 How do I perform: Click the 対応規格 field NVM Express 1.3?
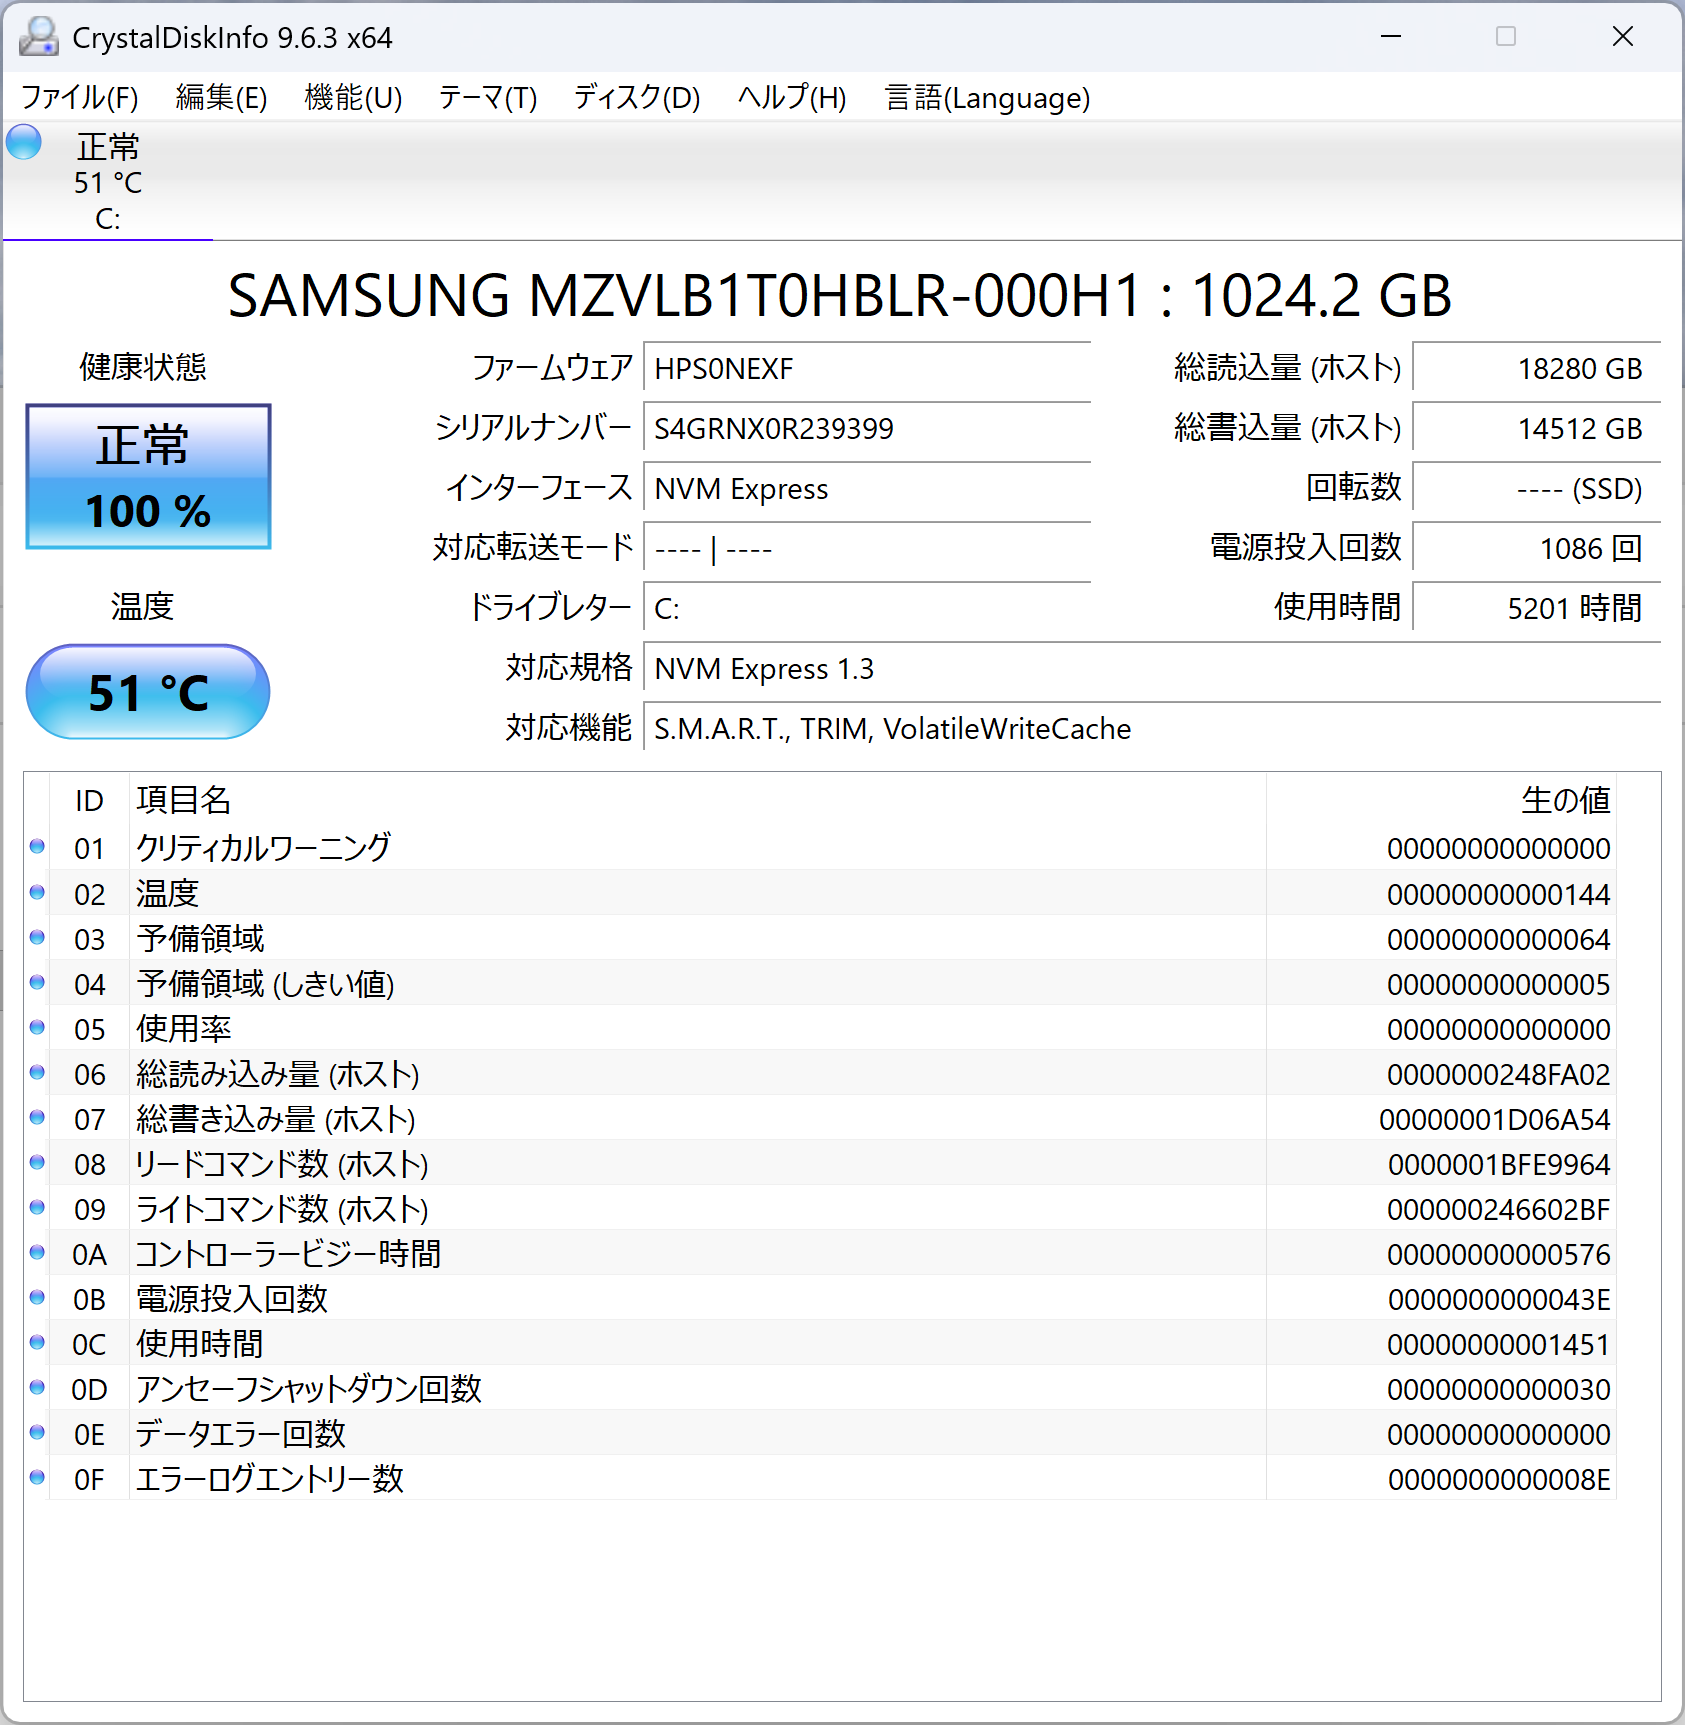coord(1152,668)
